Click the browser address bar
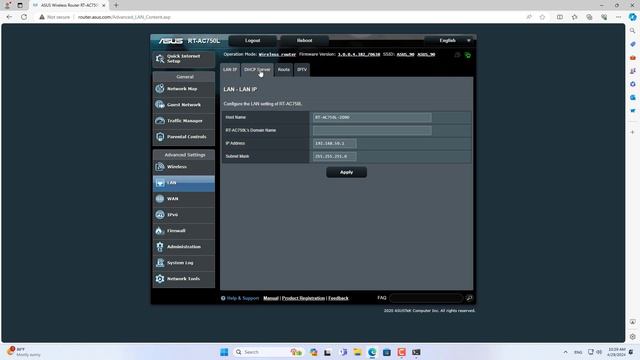The width and height of the screenshot is (640, 360). click(x=286, y=17)
